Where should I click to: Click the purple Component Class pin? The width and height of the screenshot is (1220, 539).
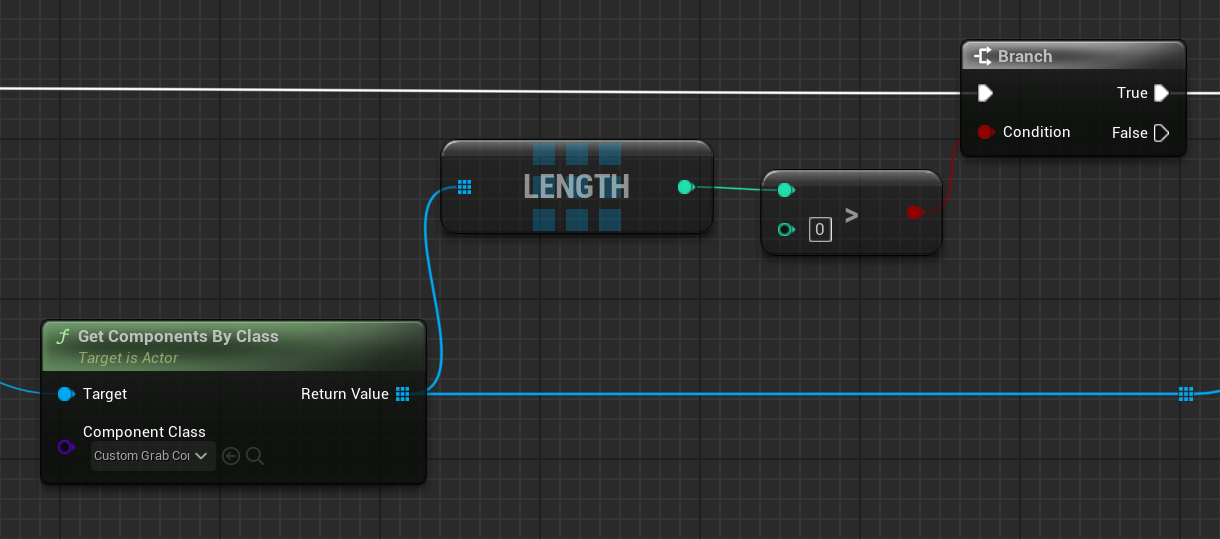click(x=66, y=447)
